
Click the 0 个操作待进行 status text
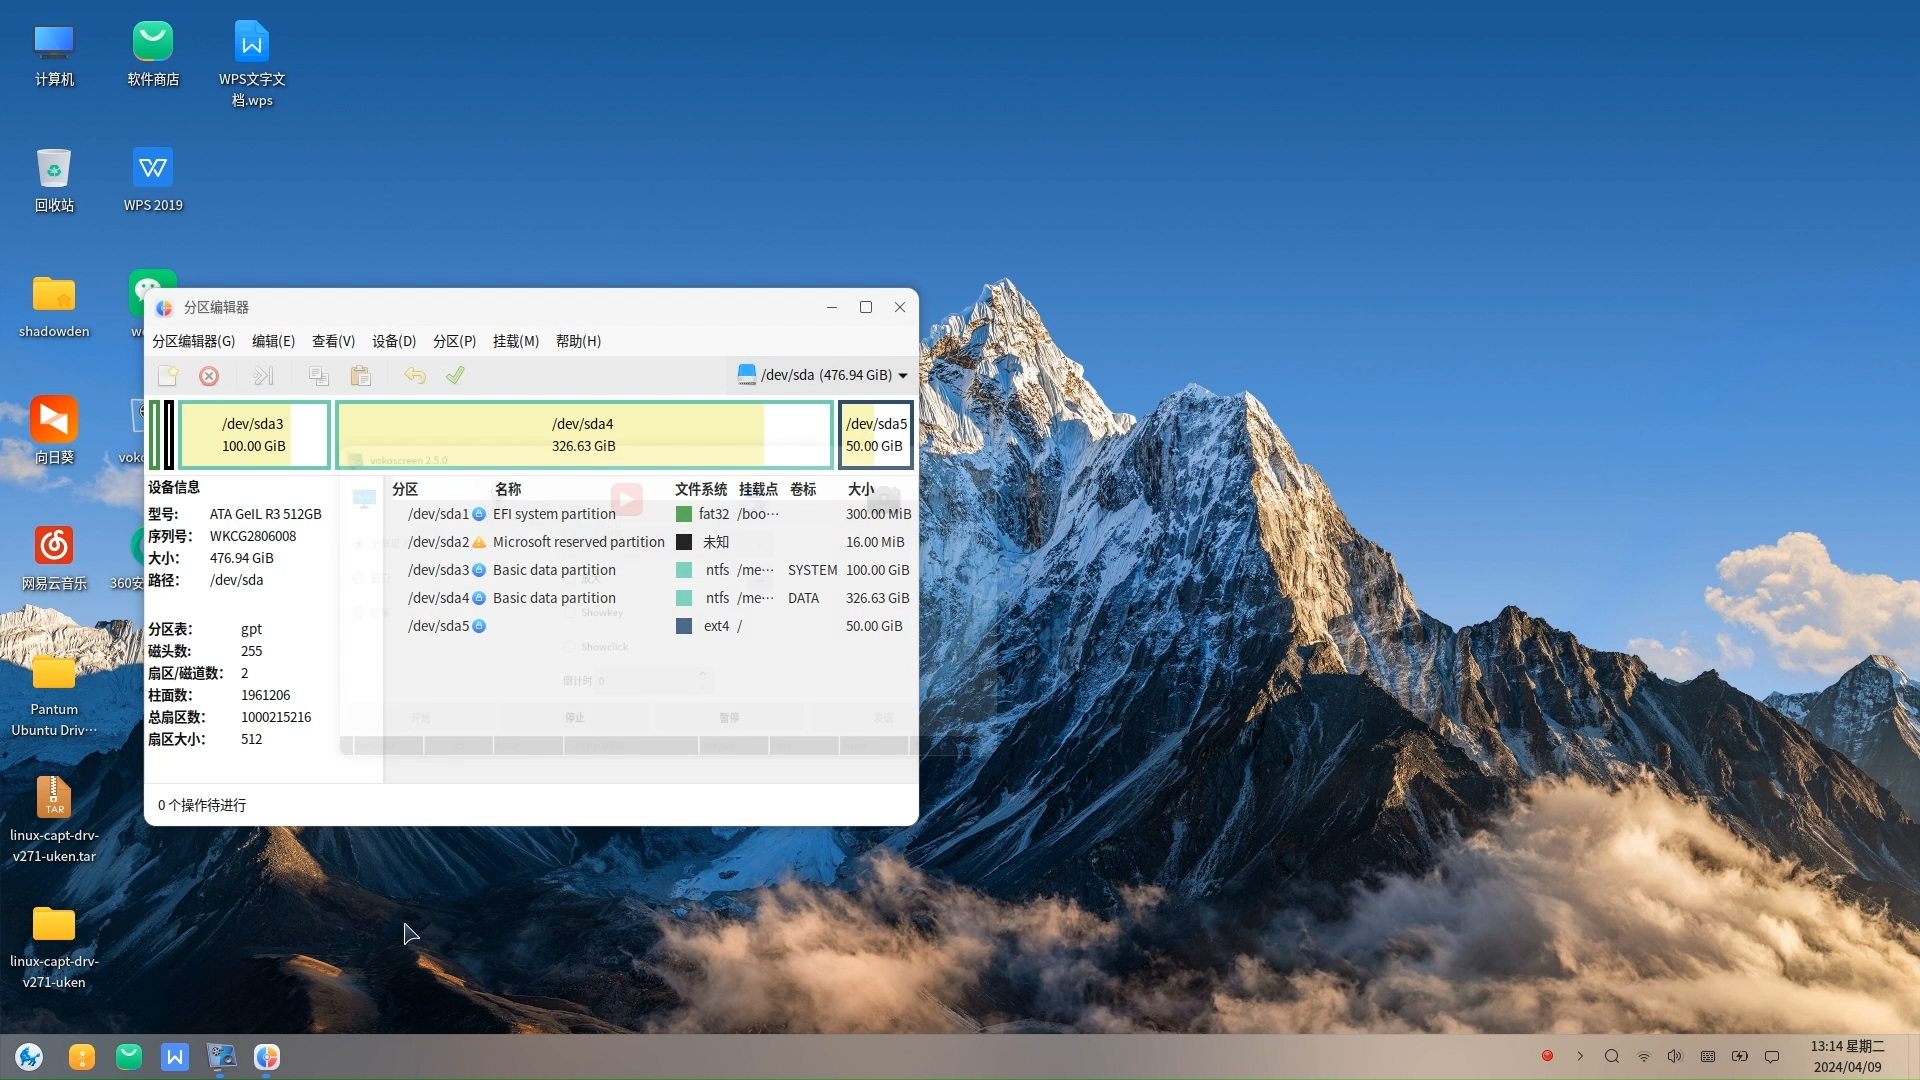[202, 805]
